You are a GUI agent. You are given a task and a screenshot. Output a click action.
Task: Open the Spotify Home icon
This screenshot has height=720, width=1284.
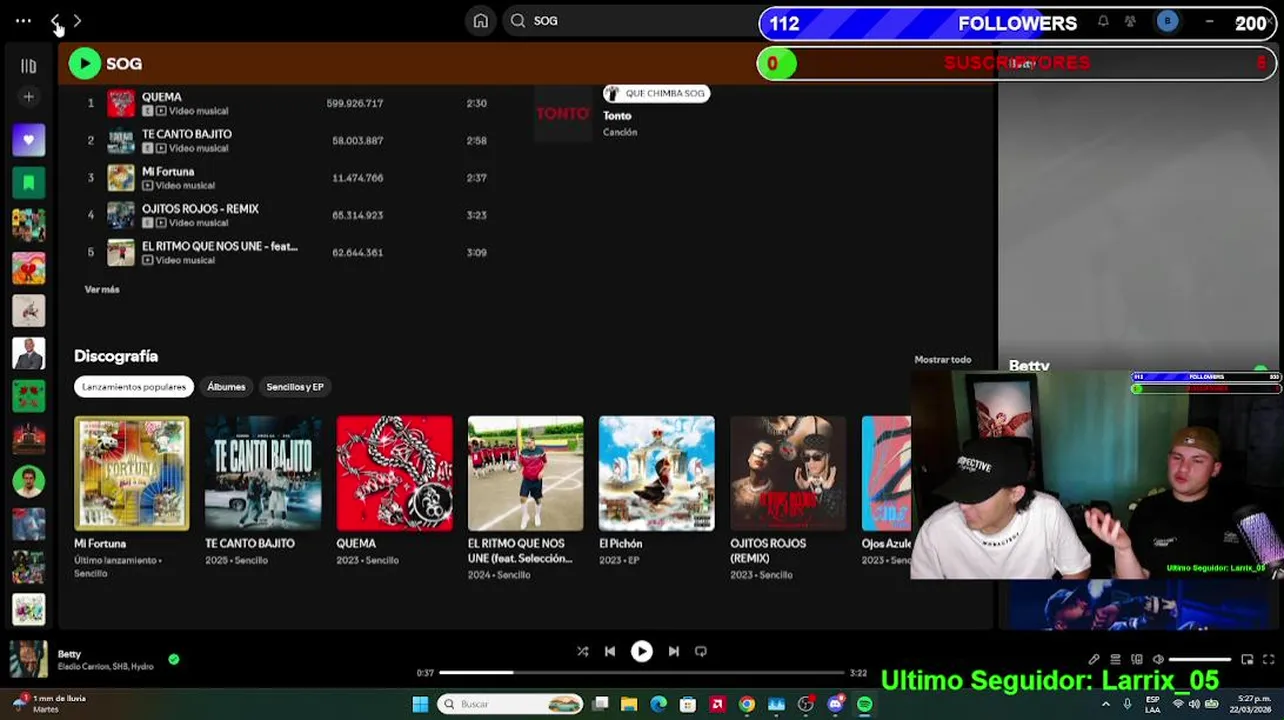pos(481,21)
